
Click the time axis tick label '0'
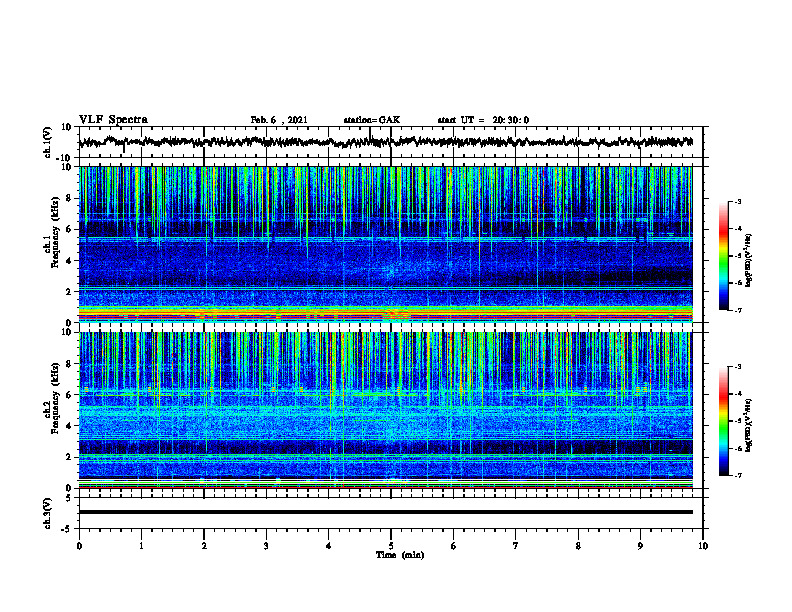tap(79, 546)
